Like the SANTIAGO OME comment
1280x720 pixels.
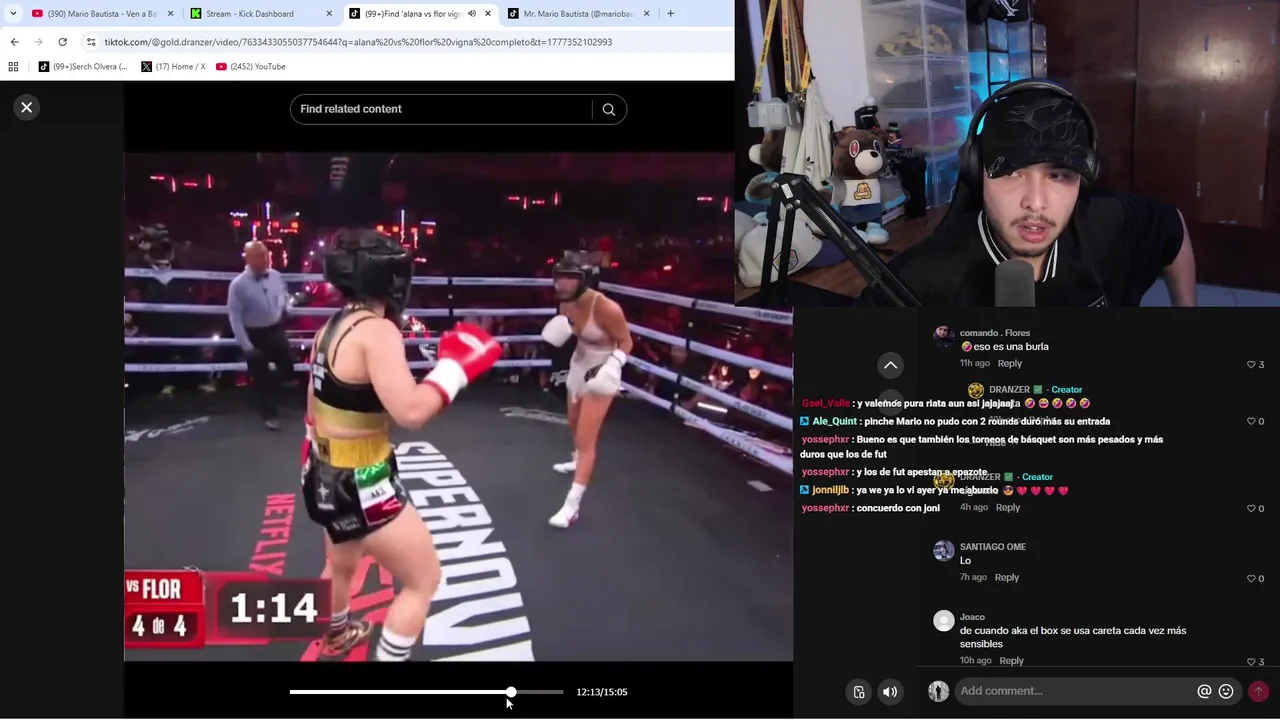1251,578
